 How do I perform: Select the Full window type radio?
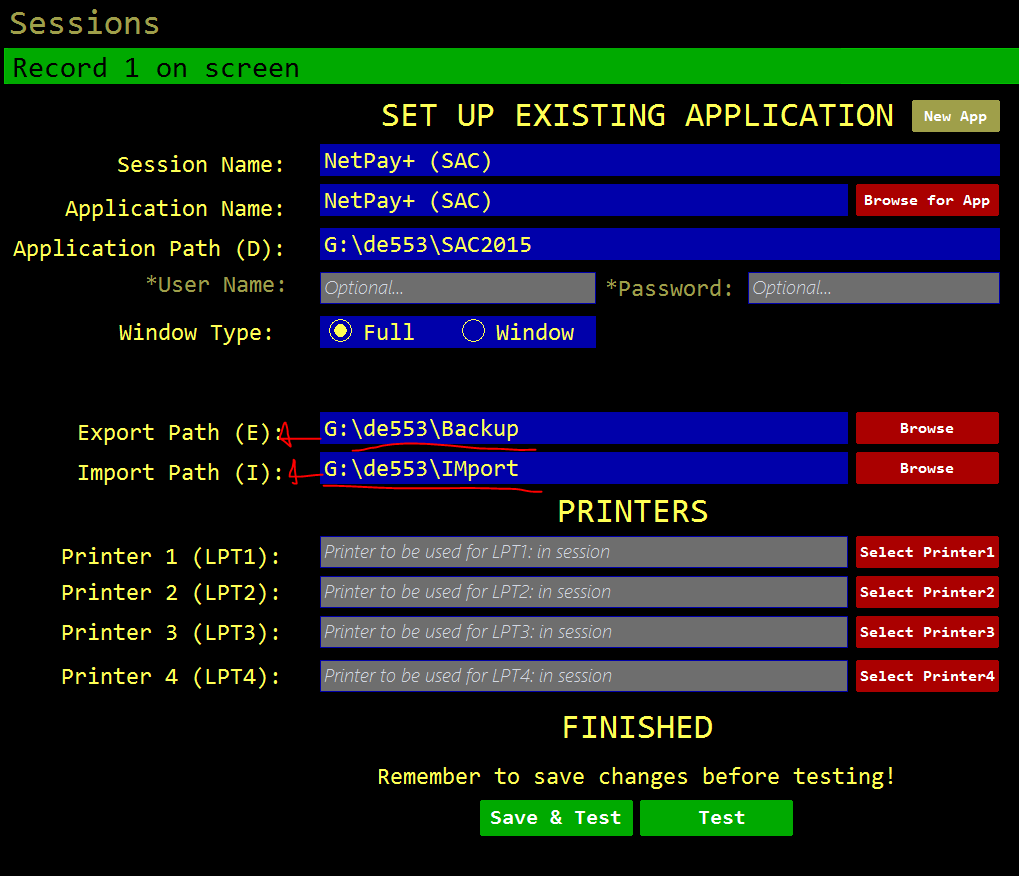[341, 331]
